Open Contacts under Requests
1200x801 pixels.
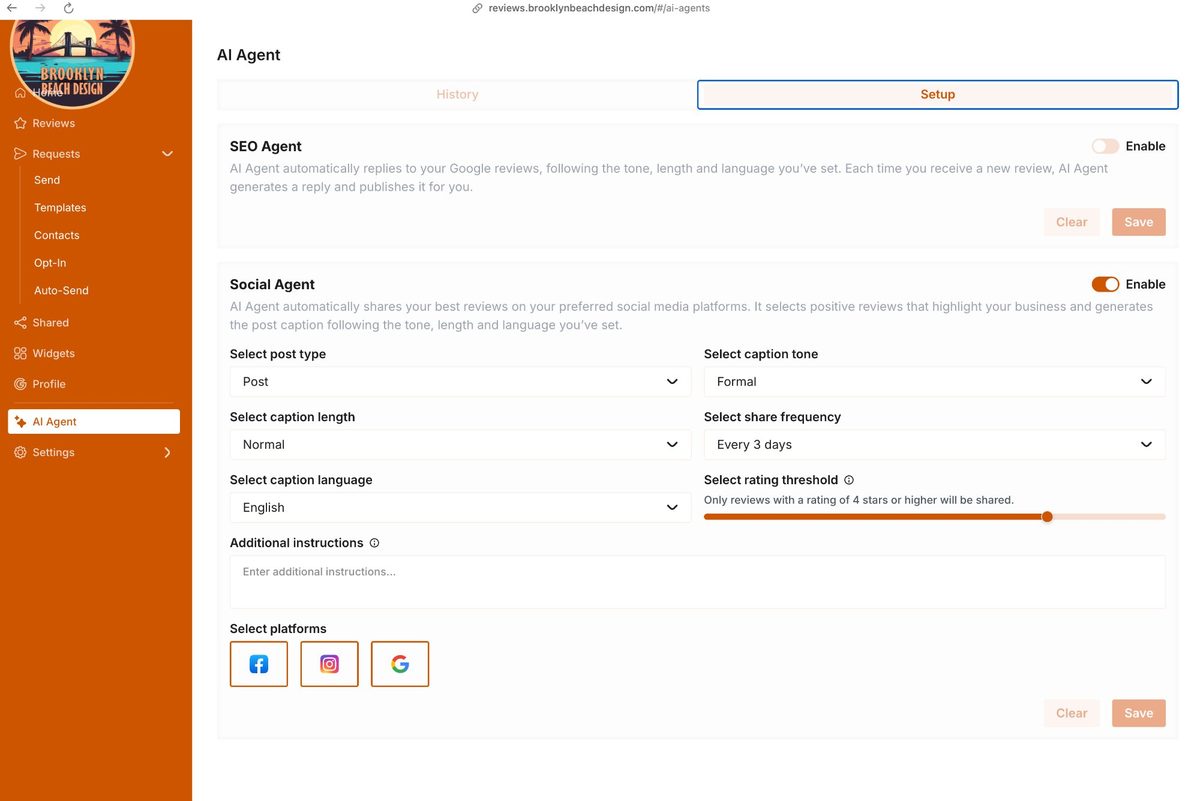pos(57,236)
